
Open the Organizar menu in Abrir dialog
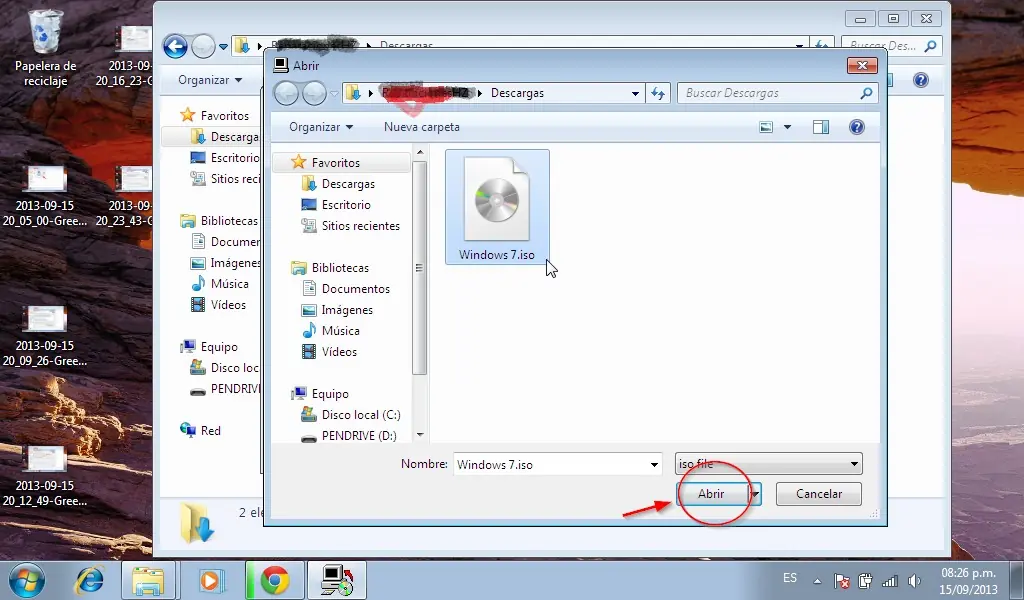(321, 127)
